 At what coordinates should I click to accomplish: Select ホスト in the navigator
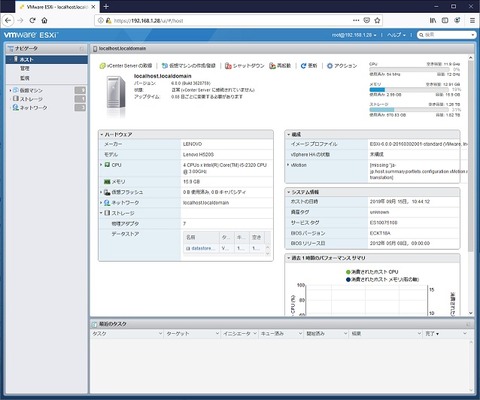(47, 59)
